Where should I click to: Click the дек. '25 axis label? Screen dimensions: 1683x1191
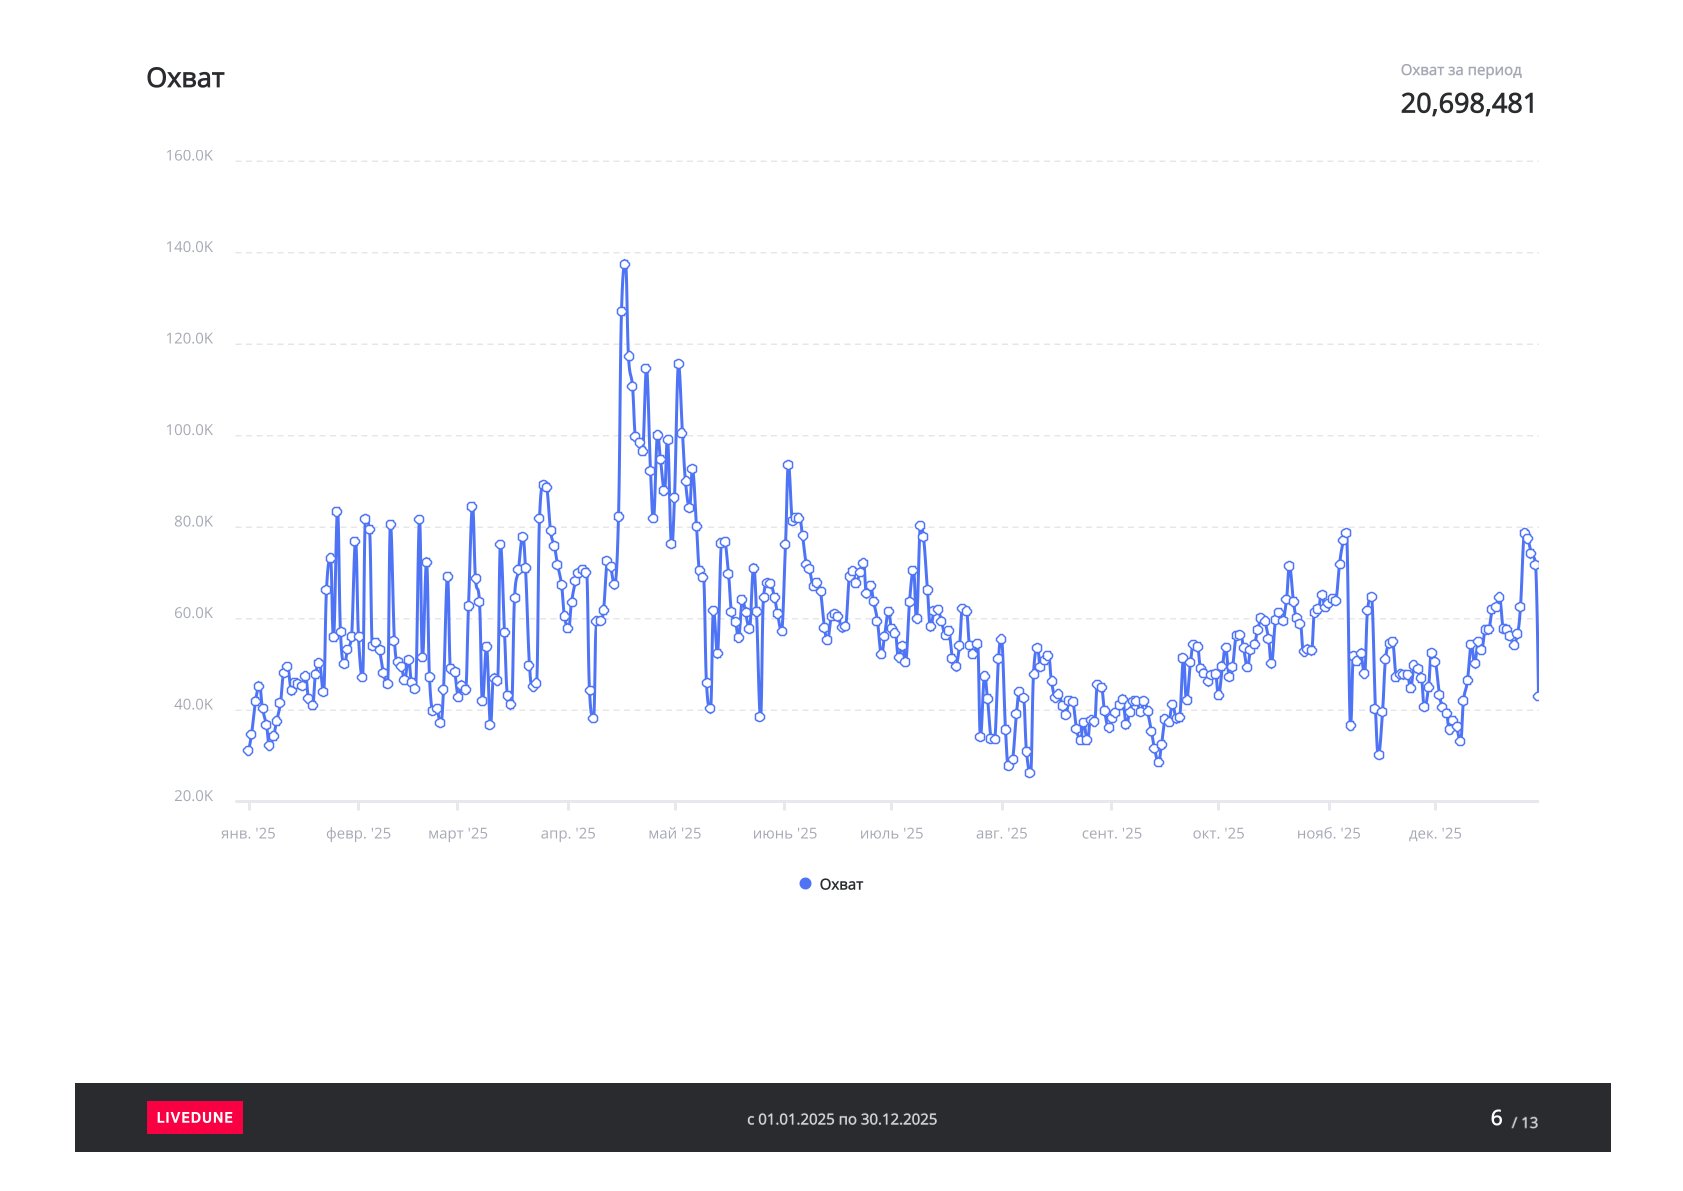point(1435,833)
